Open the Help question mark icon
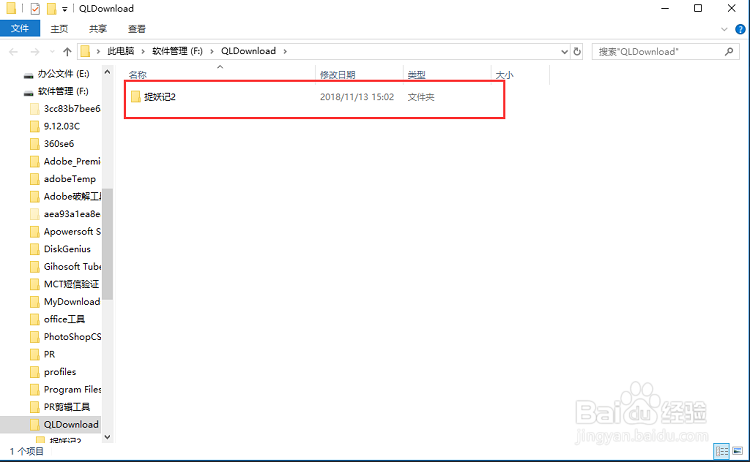Viewport: 750px width, 462px height. [740, 29]
